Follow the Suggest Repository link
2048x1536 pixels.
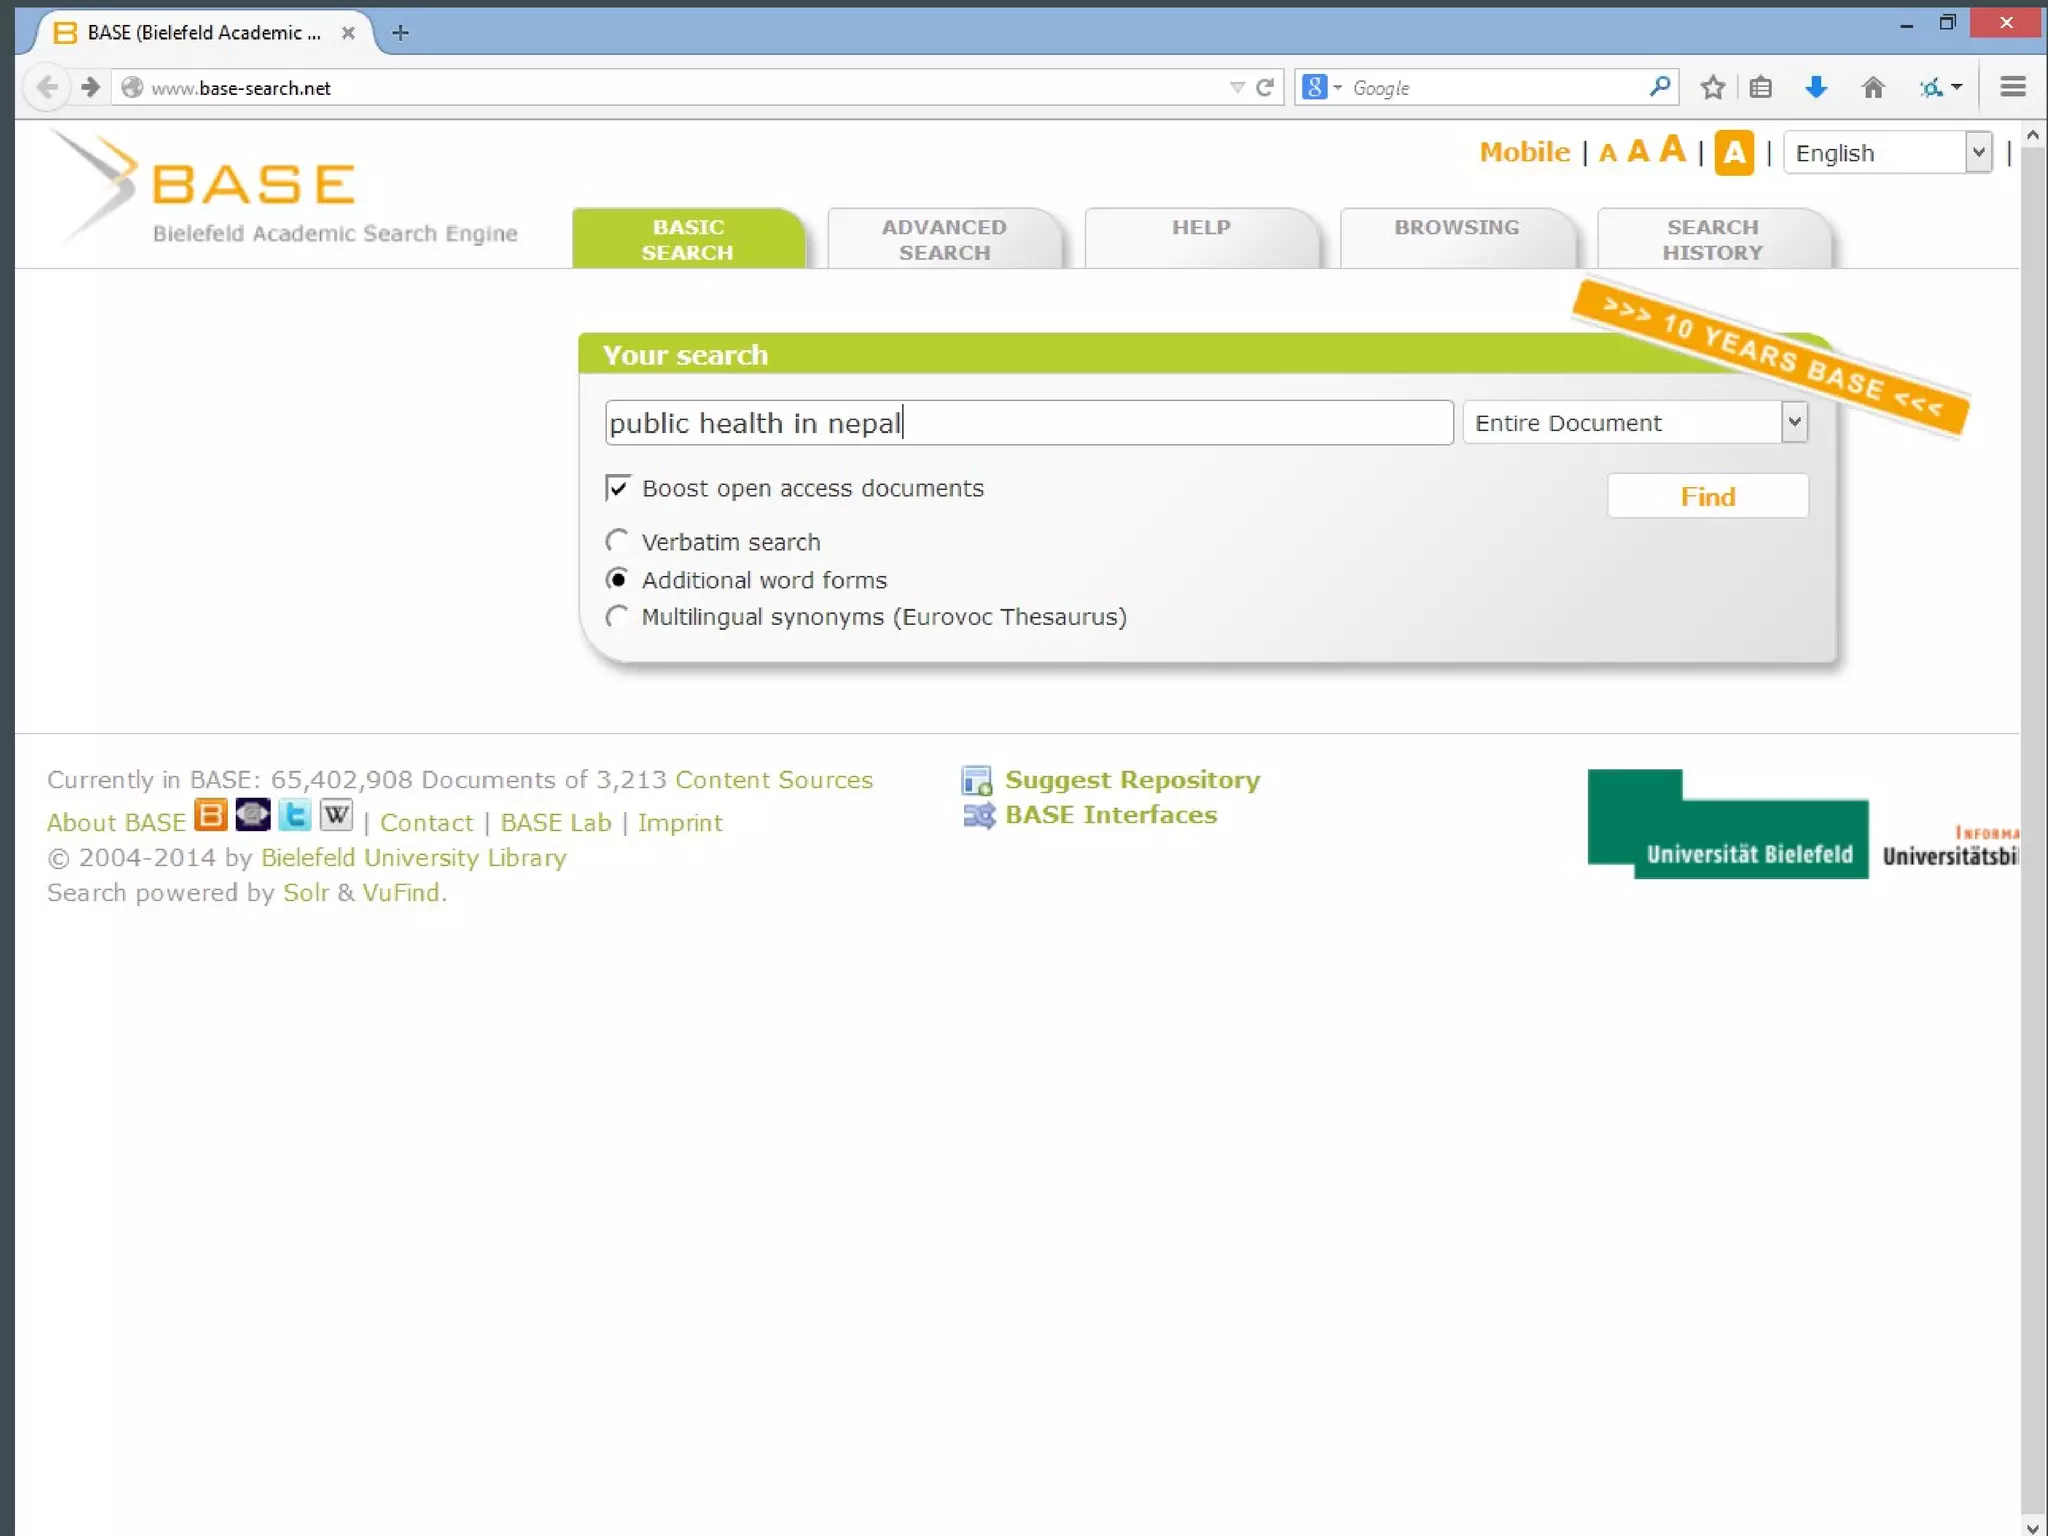coord(1132,780)
